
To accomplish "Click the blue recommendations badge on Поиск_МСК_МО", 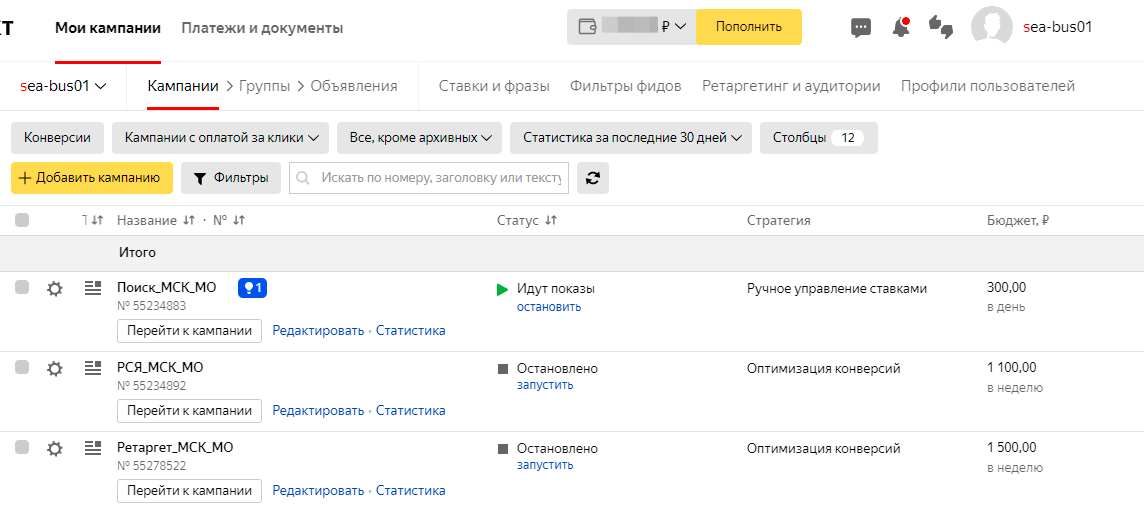I will 252,288.
